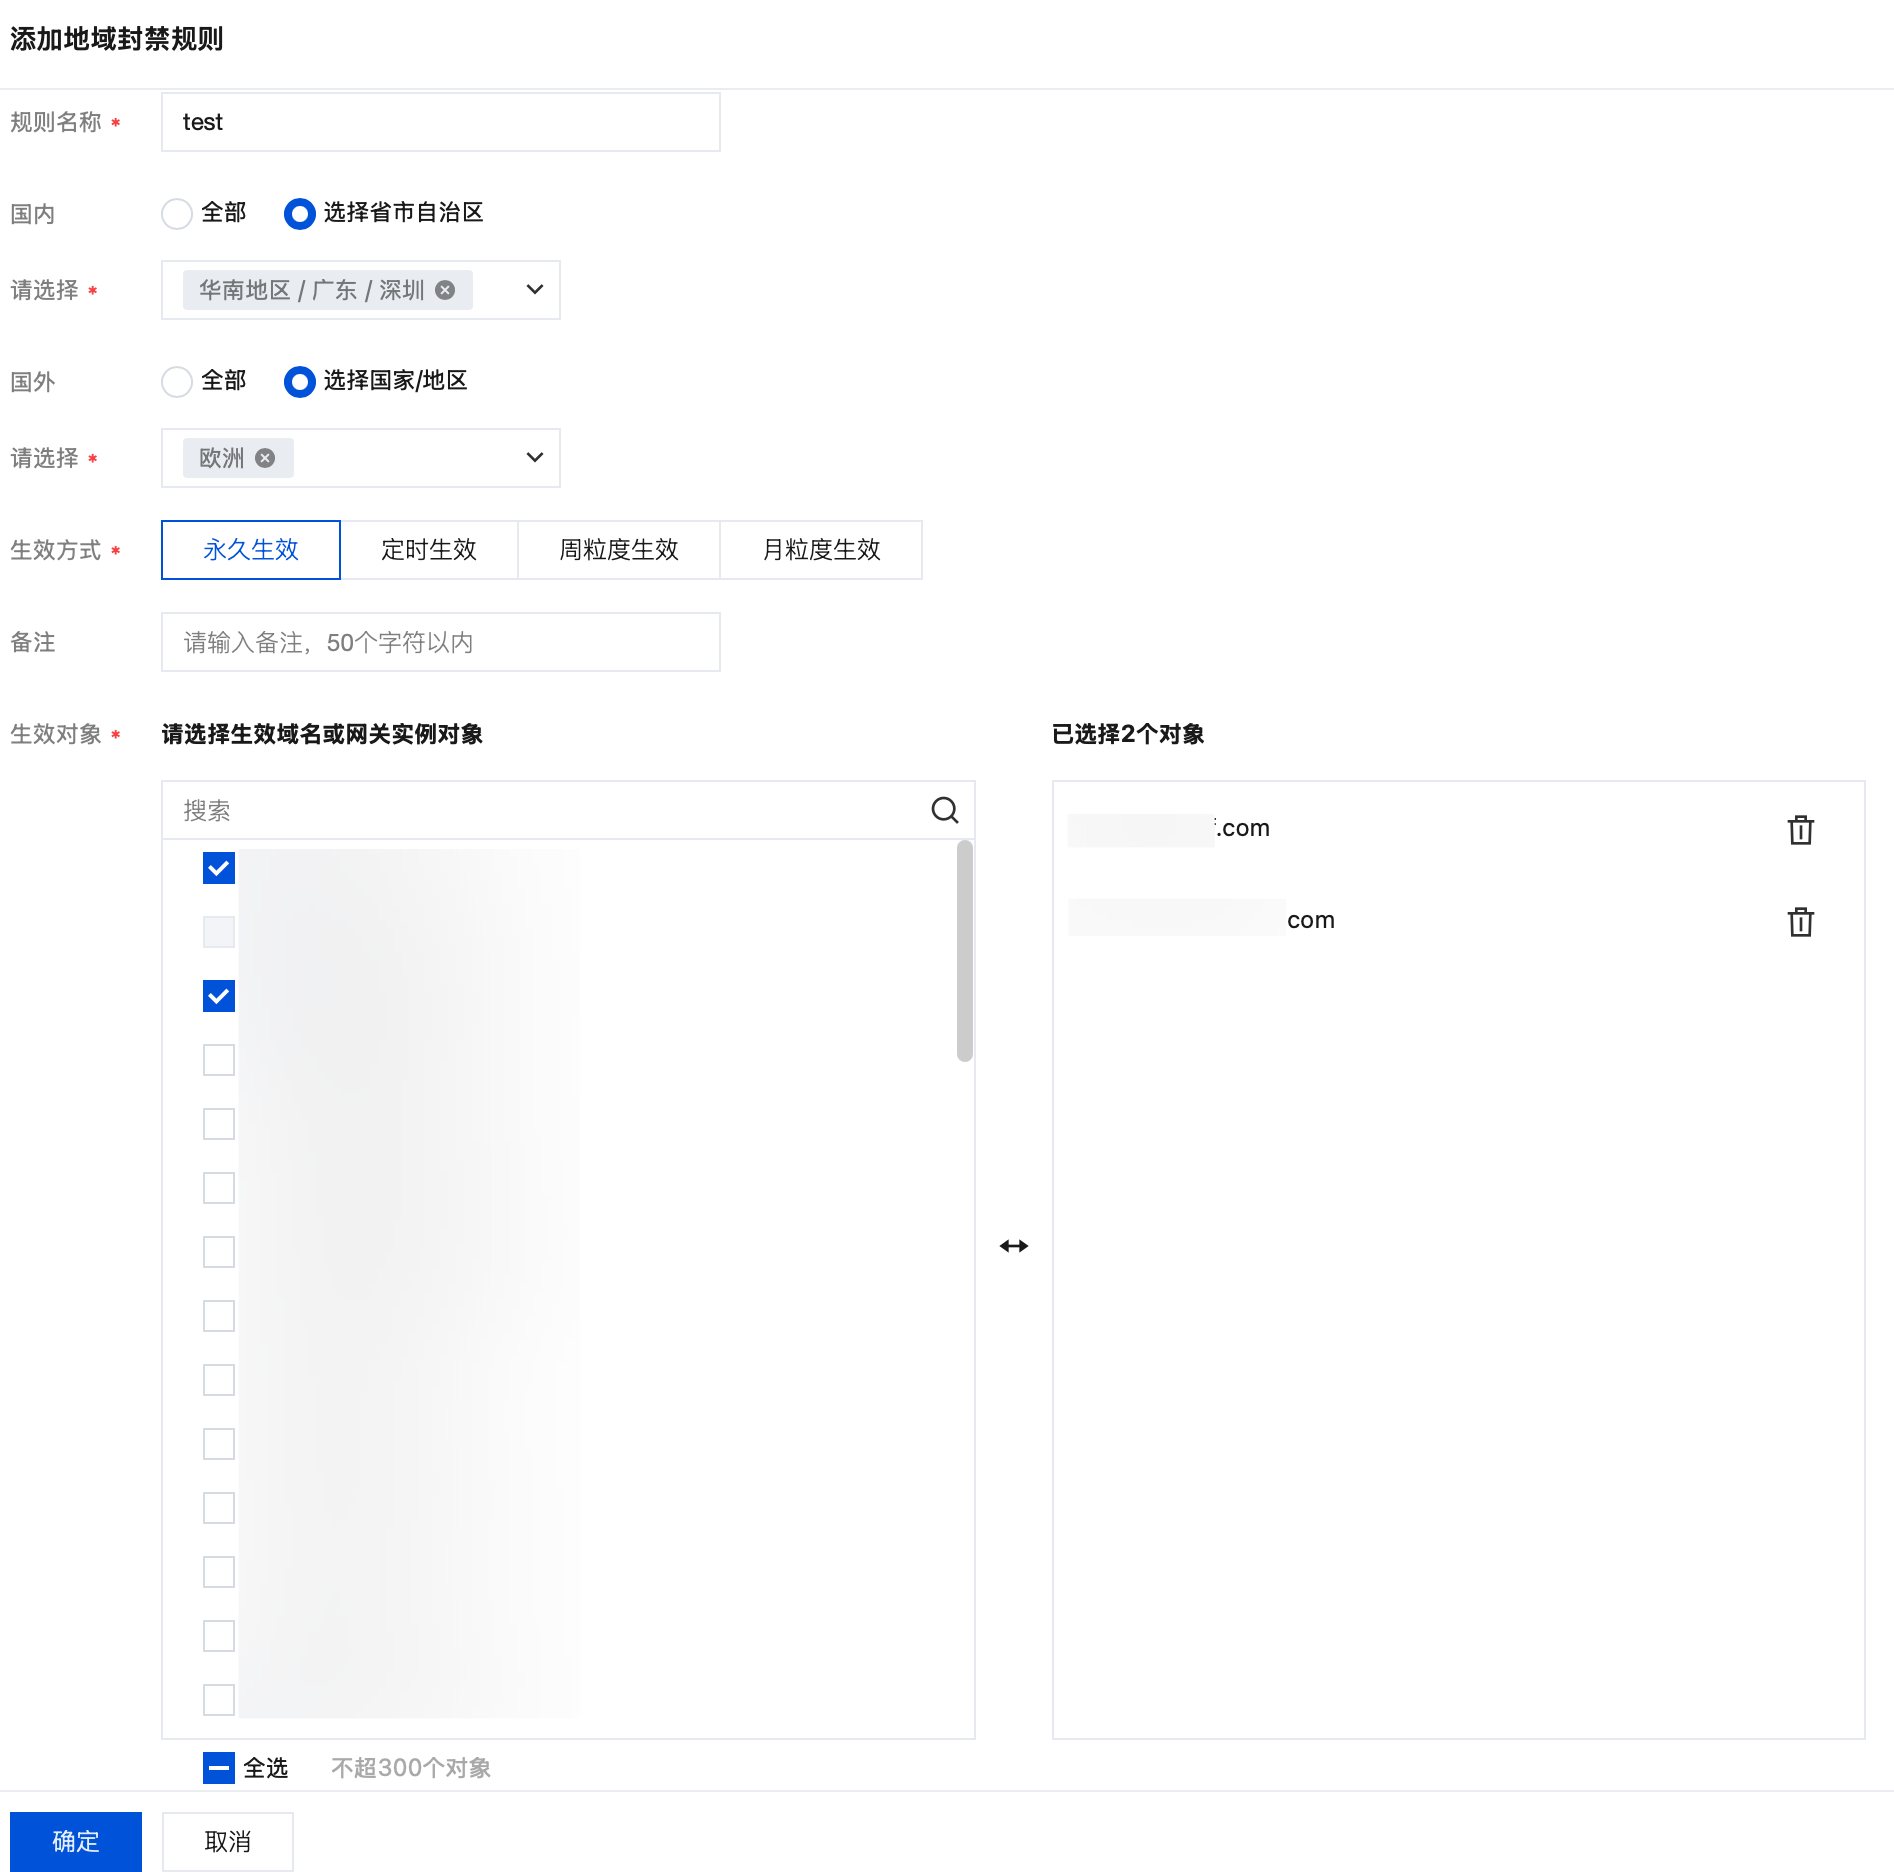Expand the domestic region dropdown arrow

[x=535, y=290]
